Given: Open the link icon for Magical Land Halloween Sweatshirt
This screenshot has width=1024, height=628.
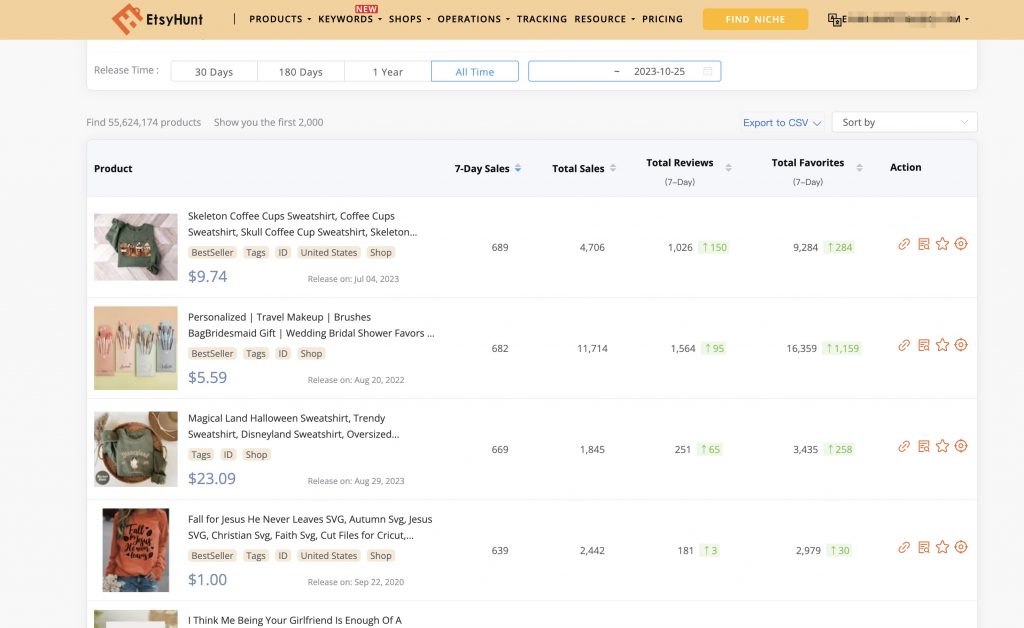Looking at the screenshot, I should [x=903, y=446].
